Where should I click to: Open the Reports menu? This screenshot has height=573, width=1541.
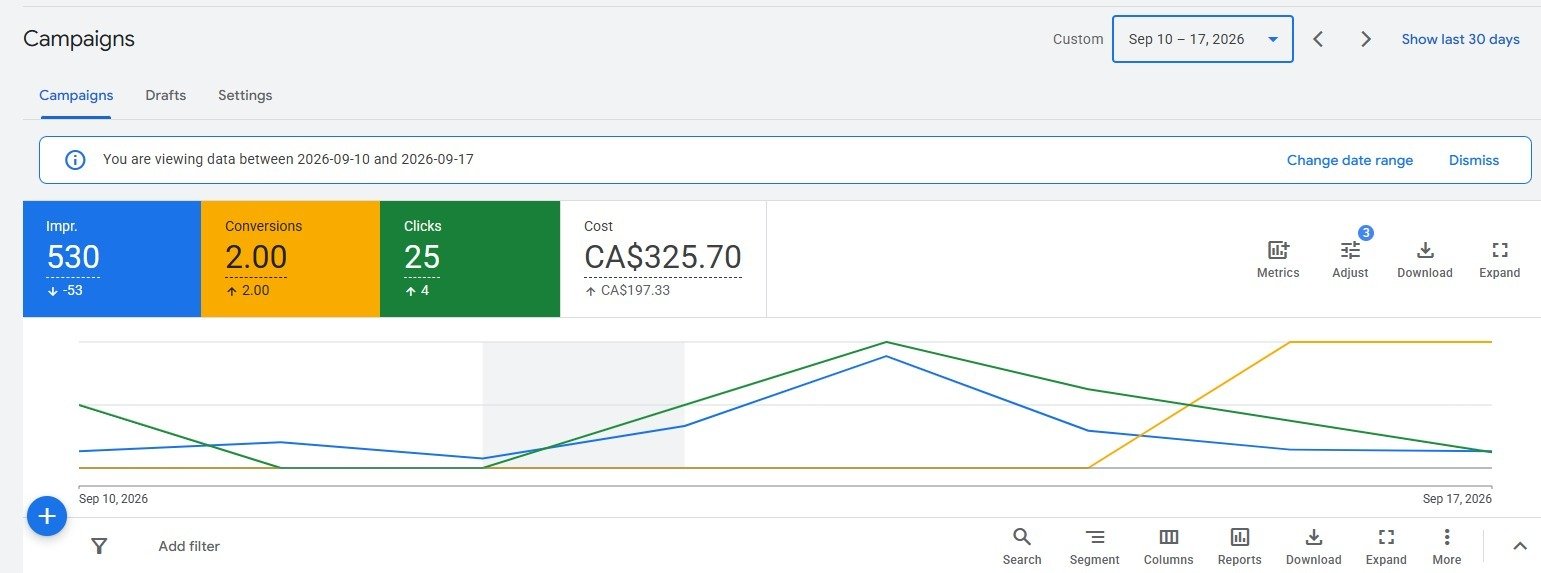1240,547
